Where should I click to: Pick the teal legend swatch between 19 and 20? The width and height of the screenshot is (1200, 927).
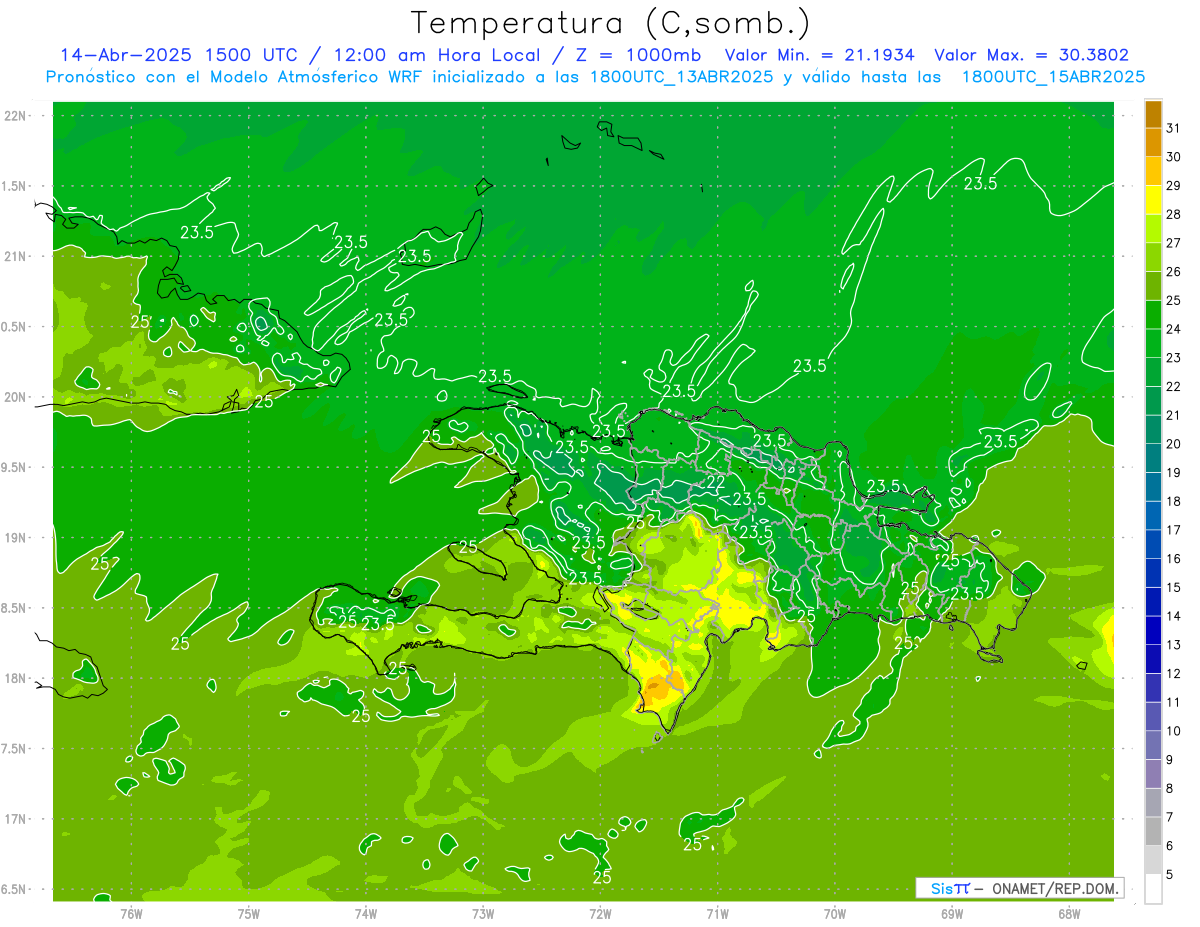coord(1153,458)
